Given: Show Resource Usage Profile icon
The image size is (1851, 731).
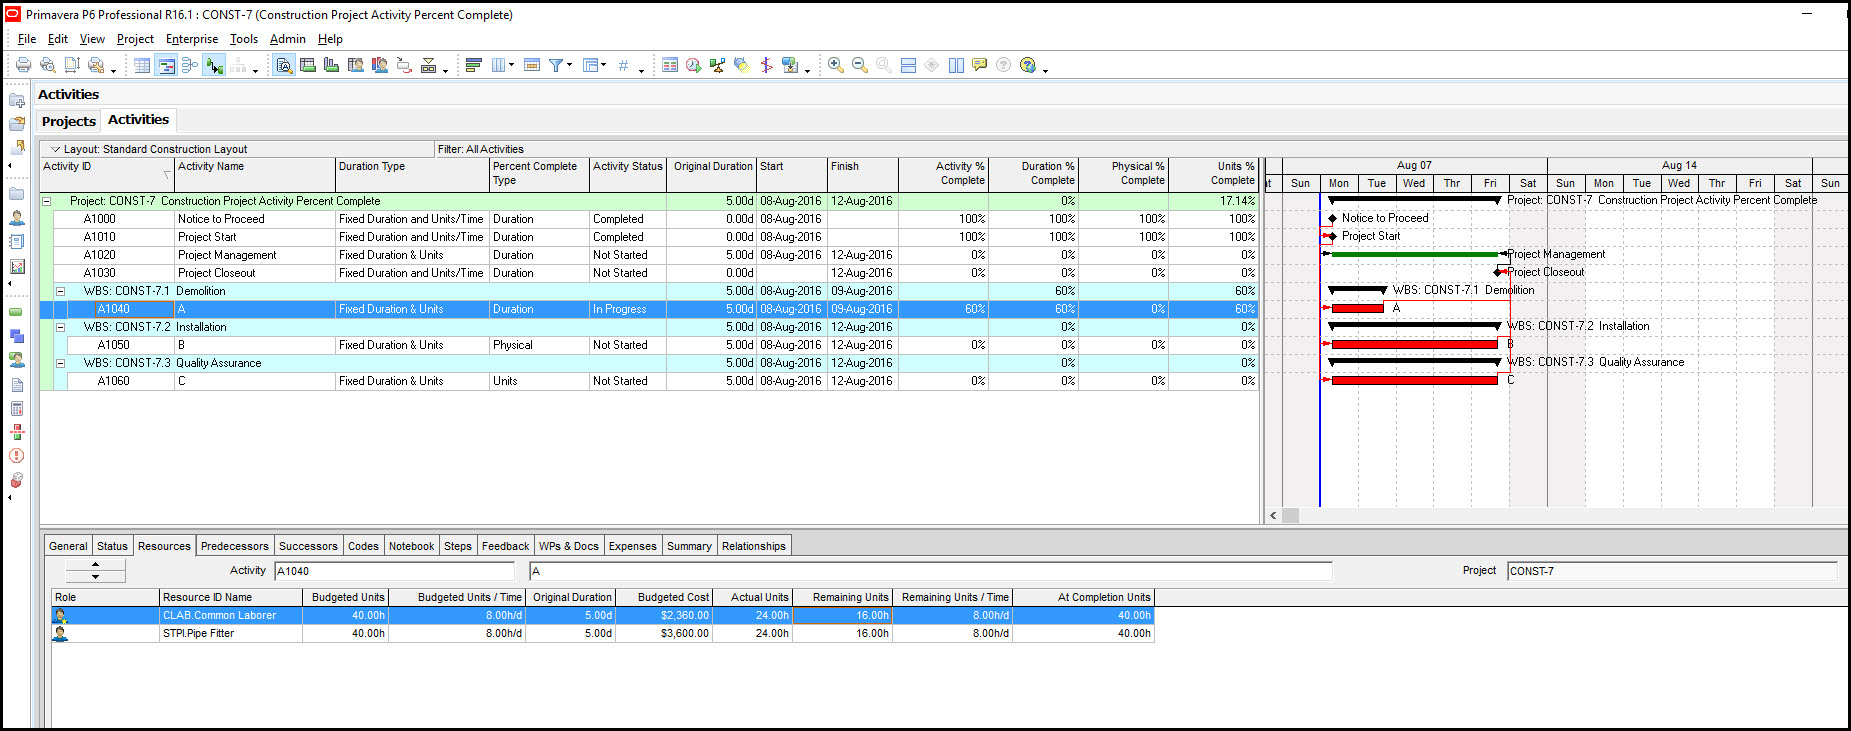Looking at the screenshot, I should coord(380,65).
